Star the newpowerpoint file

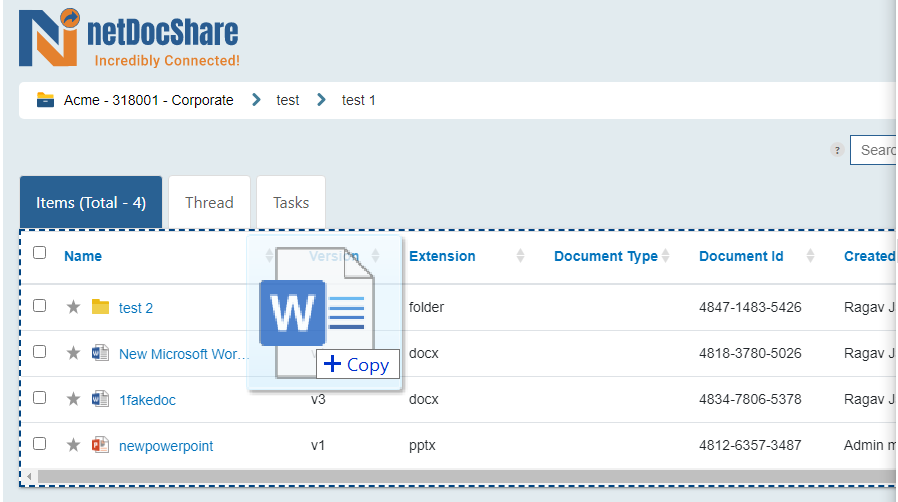click(73, 445)
